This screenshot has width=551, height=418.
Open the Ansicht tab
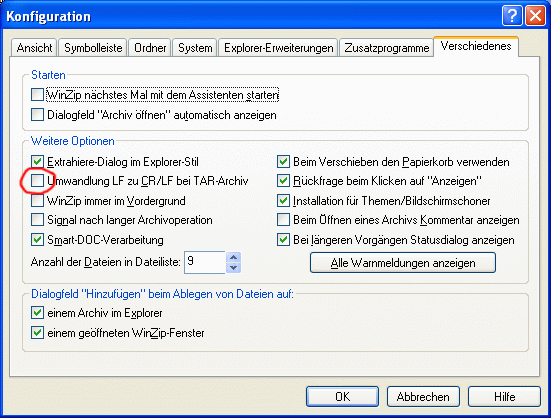34,48
